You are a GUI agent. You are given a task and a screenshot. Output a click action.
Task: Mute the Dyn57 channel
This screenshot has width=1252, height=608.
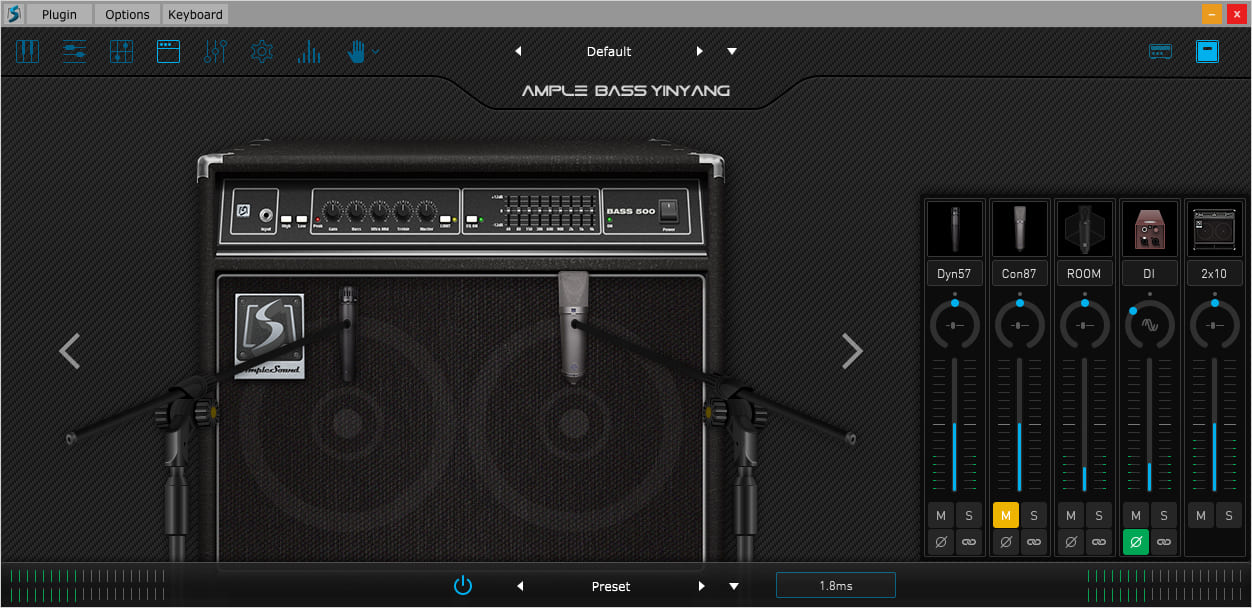click(940, 515)
